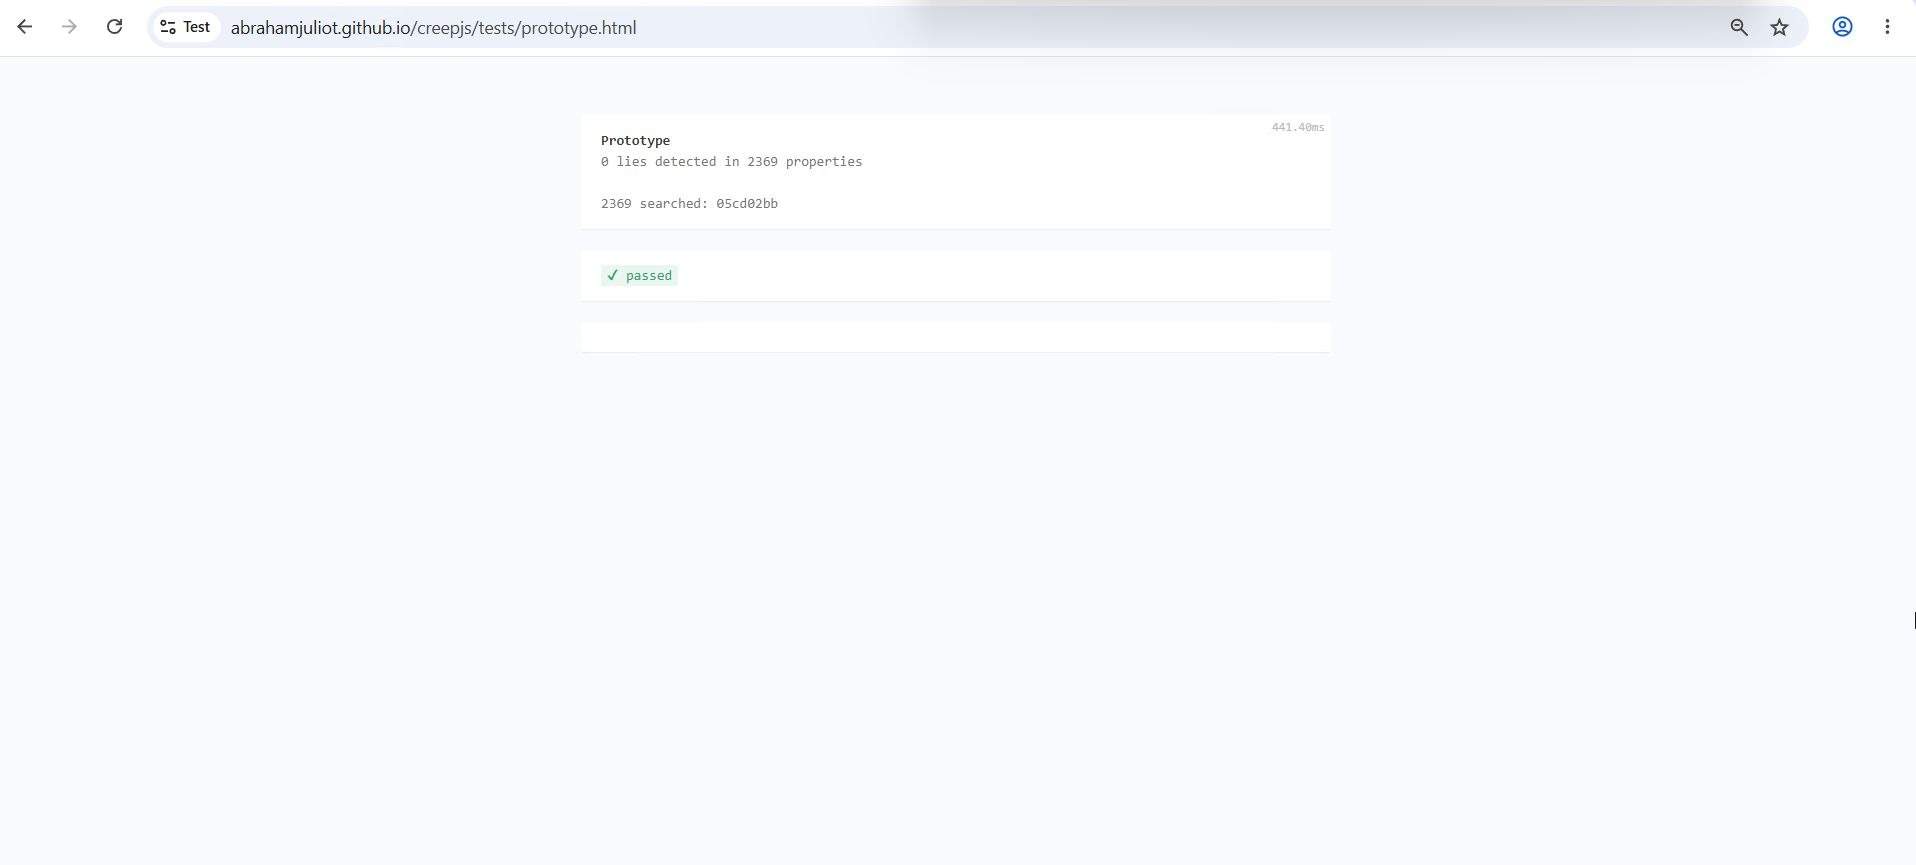Image resolution: width=1916 pixels, height=865 pixels.
Task: Open site info via the Test chip
Action: [x=186, y=27]
